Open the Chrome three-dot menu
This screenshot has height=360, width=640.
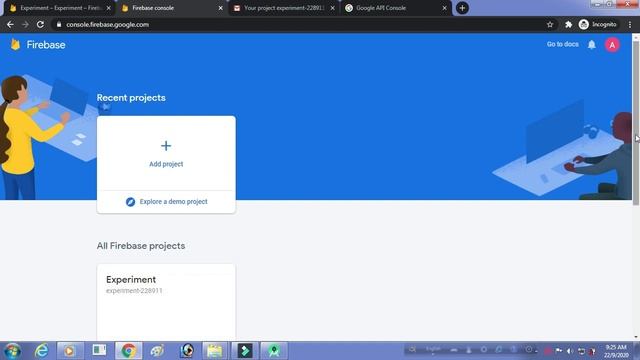click(630, 24)
